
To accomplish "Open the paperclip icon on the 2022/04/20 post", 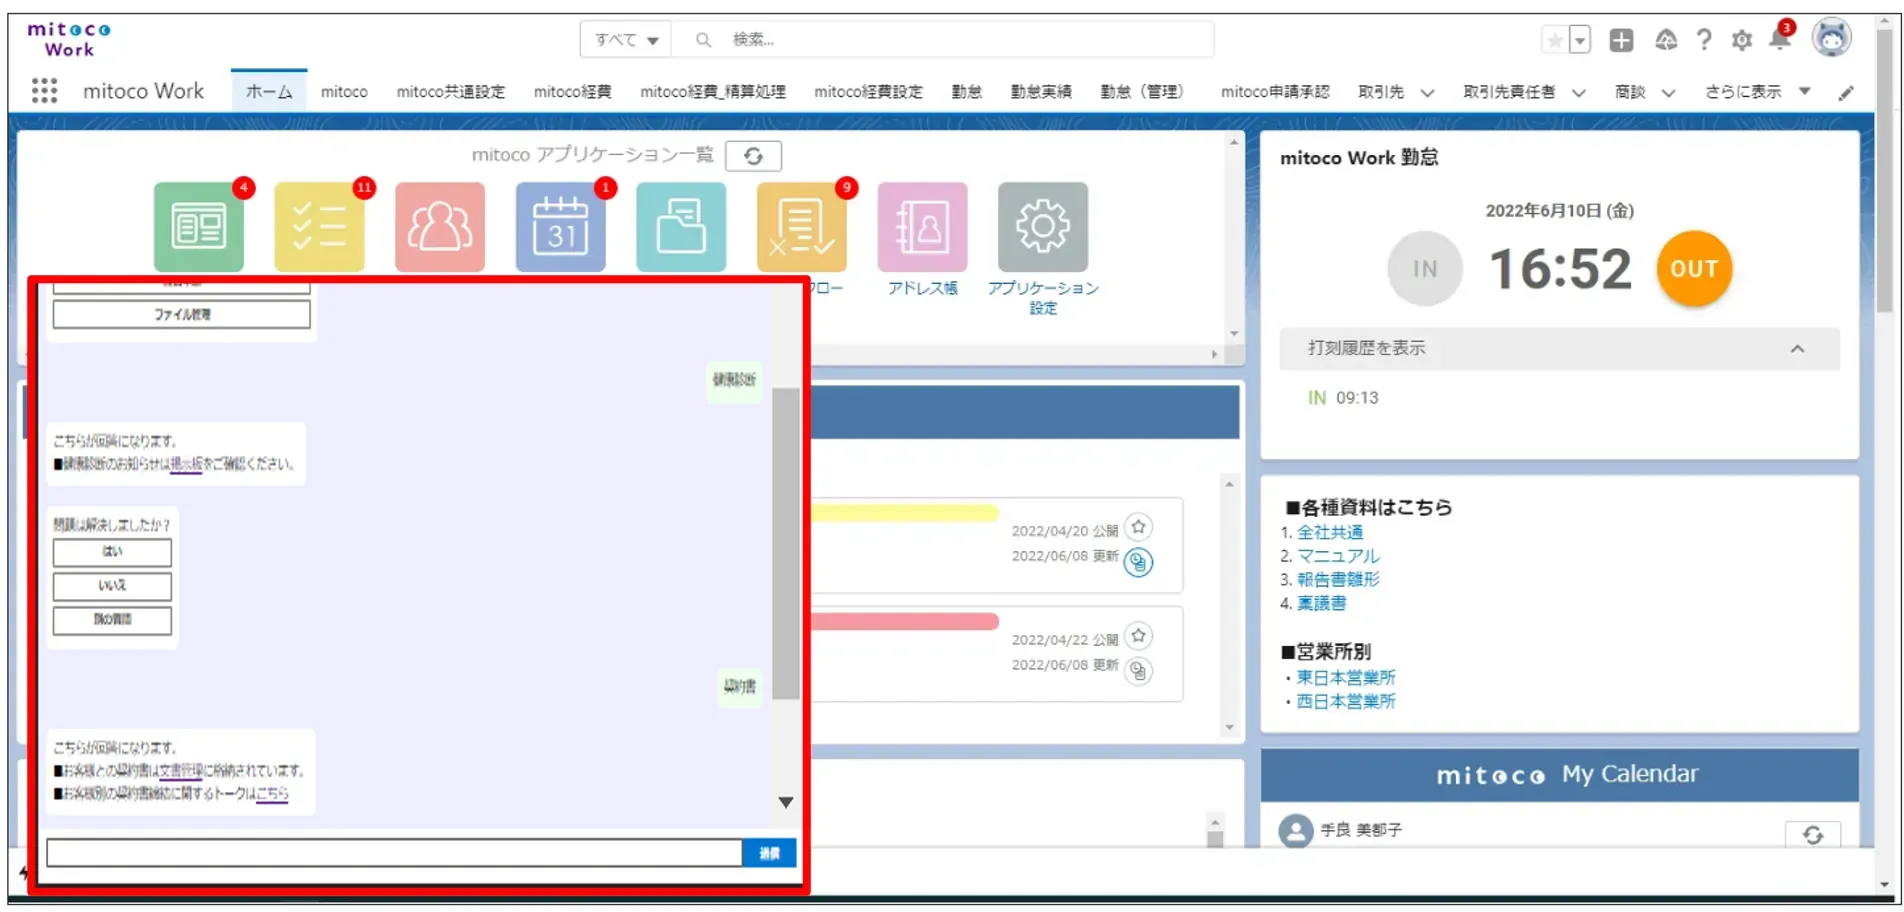I will tap(1138, 562).
